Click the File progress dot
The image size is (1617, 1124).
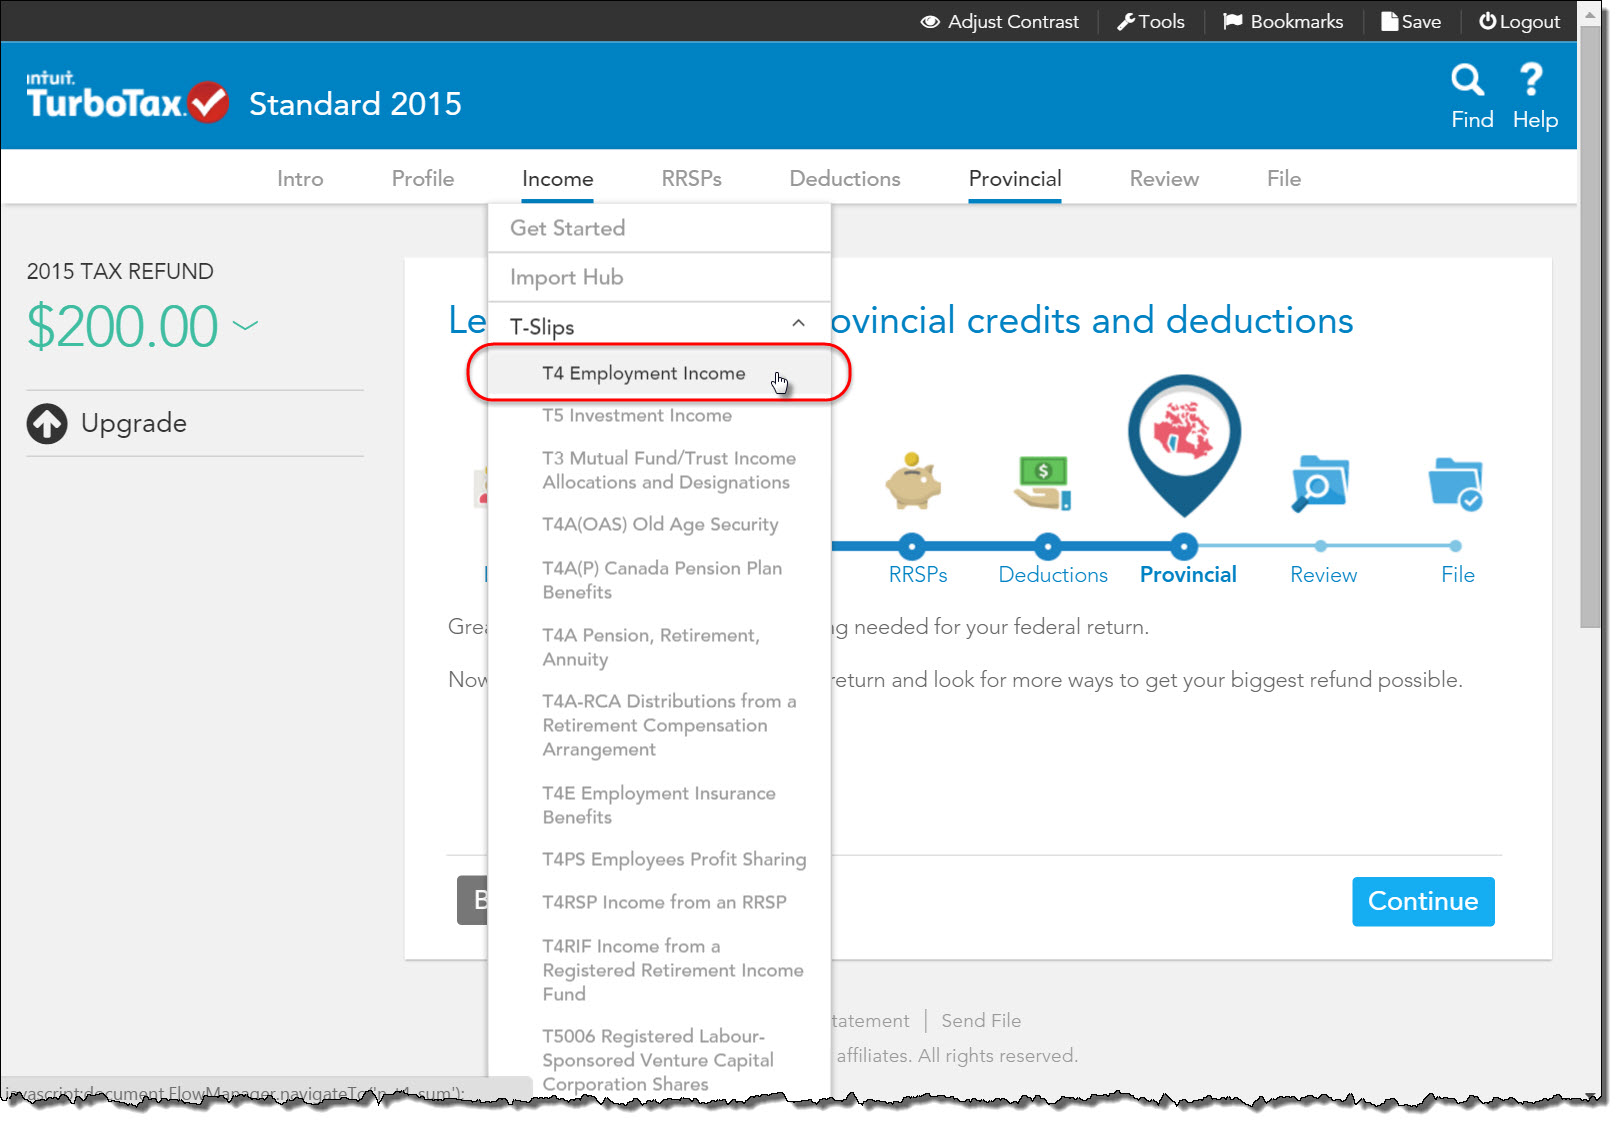(x=1455, y=546)
